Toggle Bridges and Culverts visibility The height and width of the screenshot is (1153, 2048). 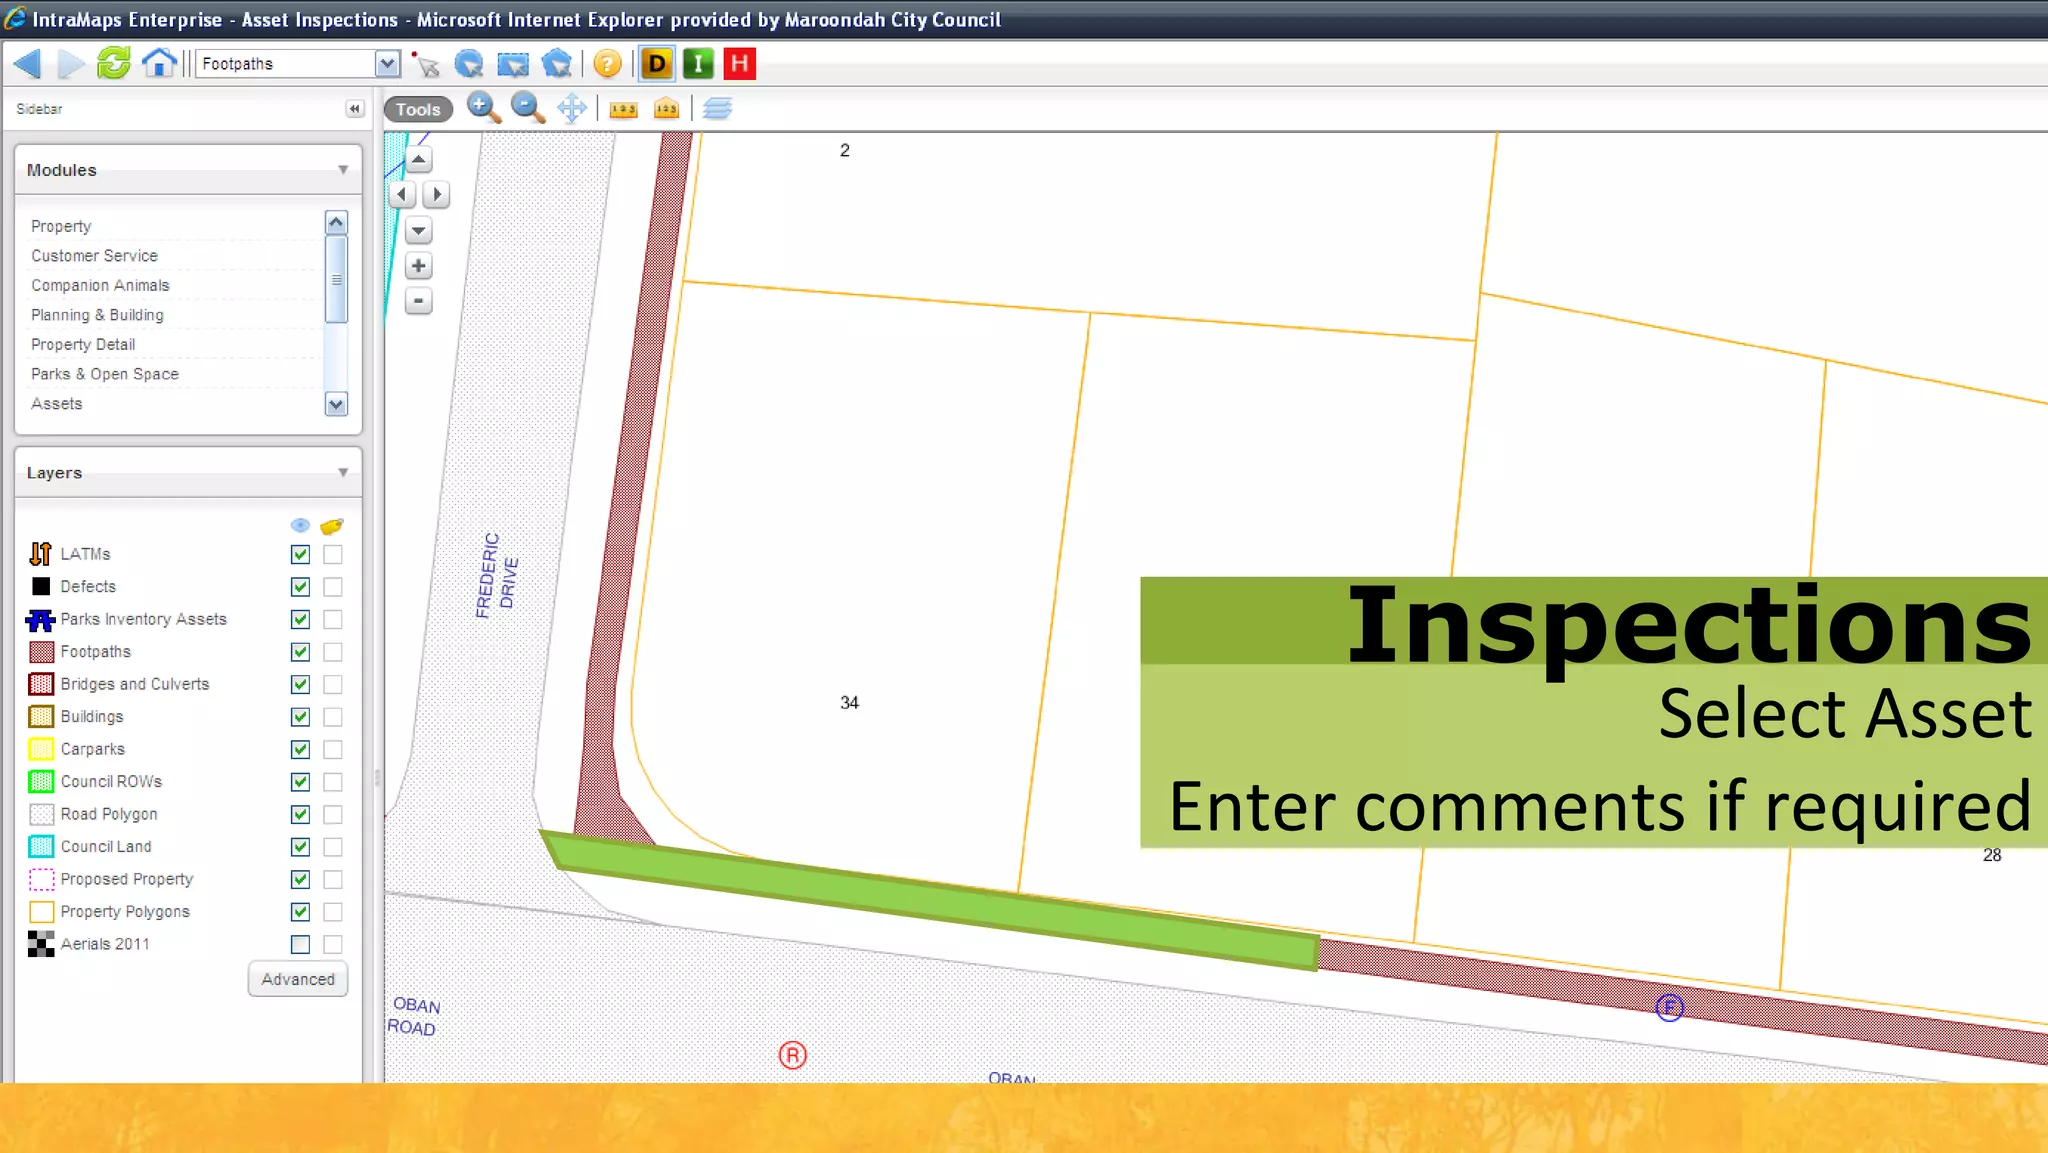300,684
